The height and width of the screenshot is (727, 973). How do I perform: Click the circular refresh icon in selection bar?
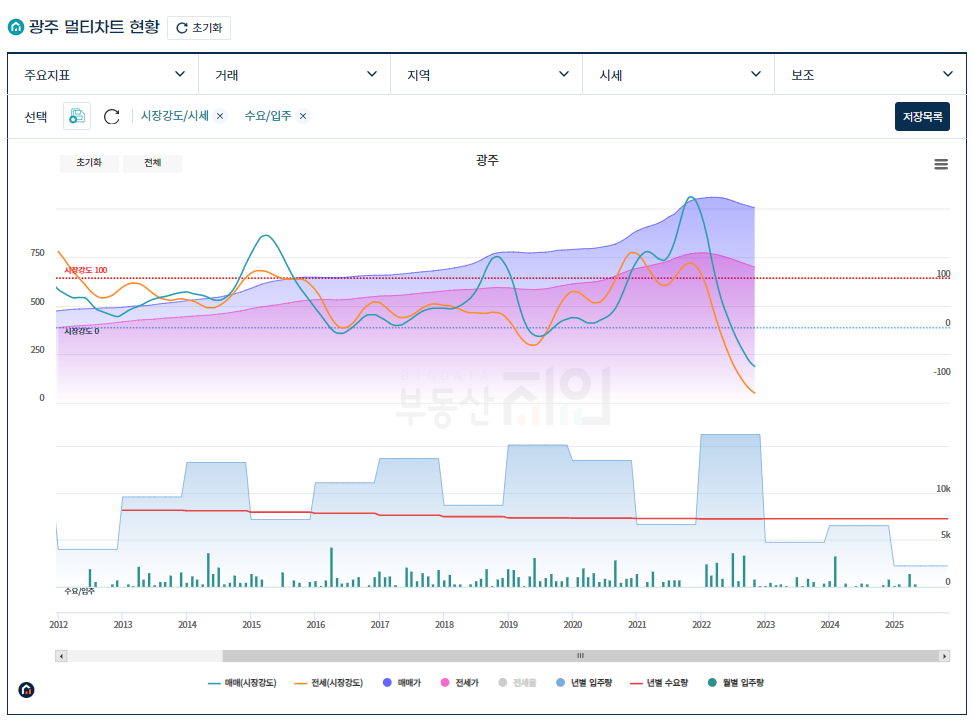pyautogui.click(x=112, y=117)
